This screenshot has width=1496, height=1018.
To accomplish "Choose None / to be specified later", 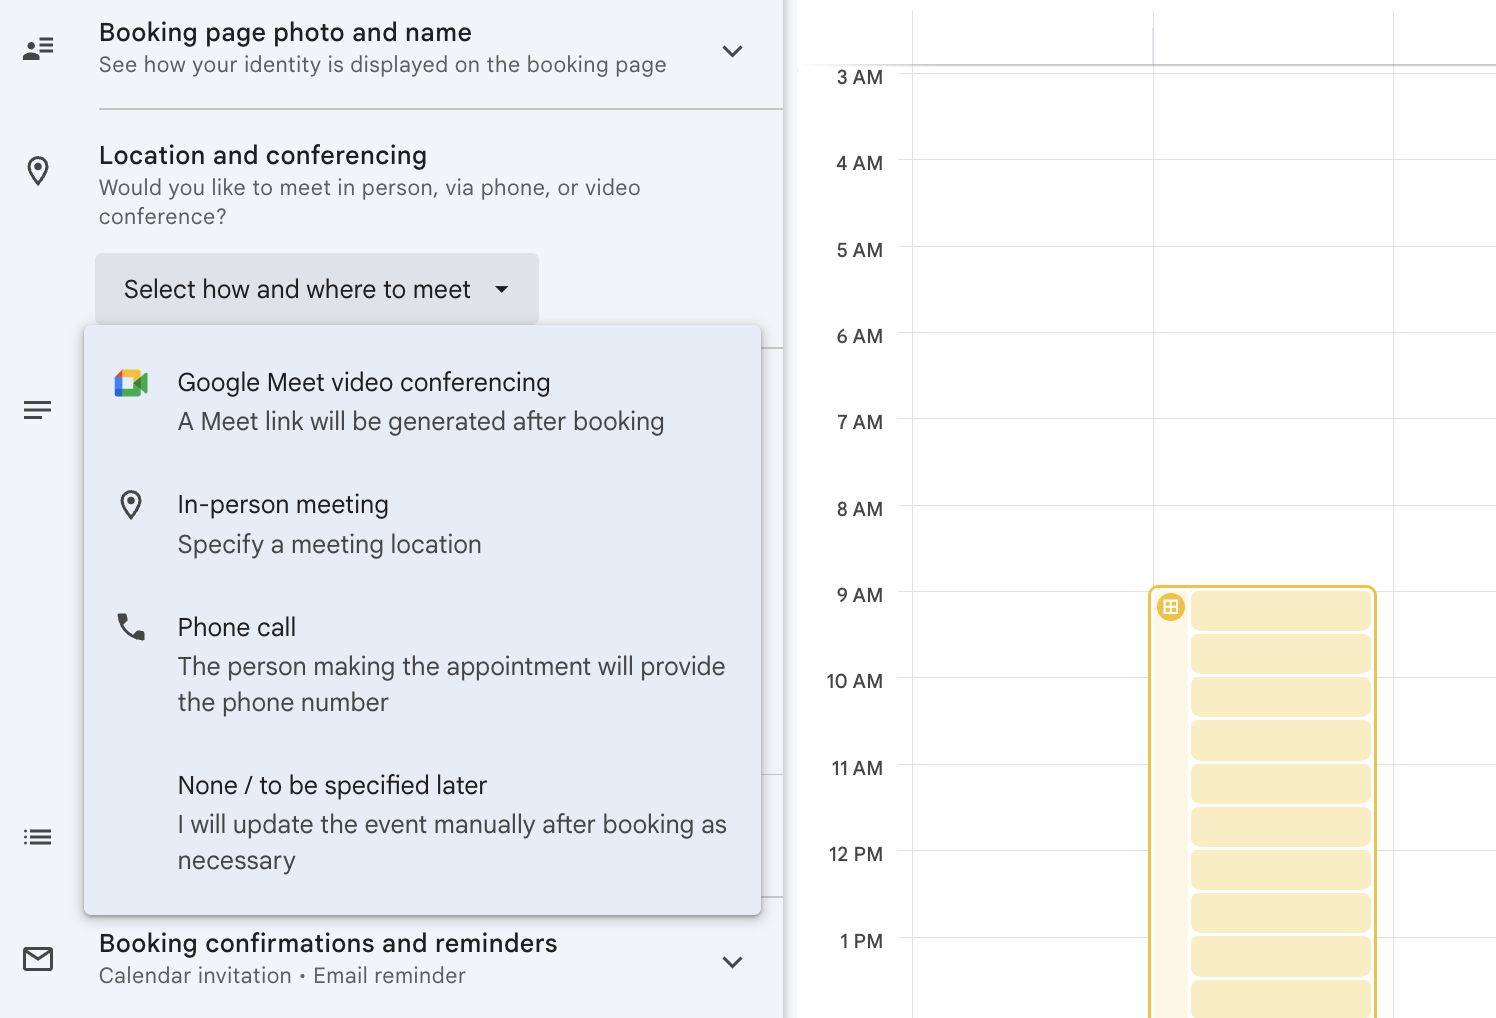I will click(x=331, y=785).
